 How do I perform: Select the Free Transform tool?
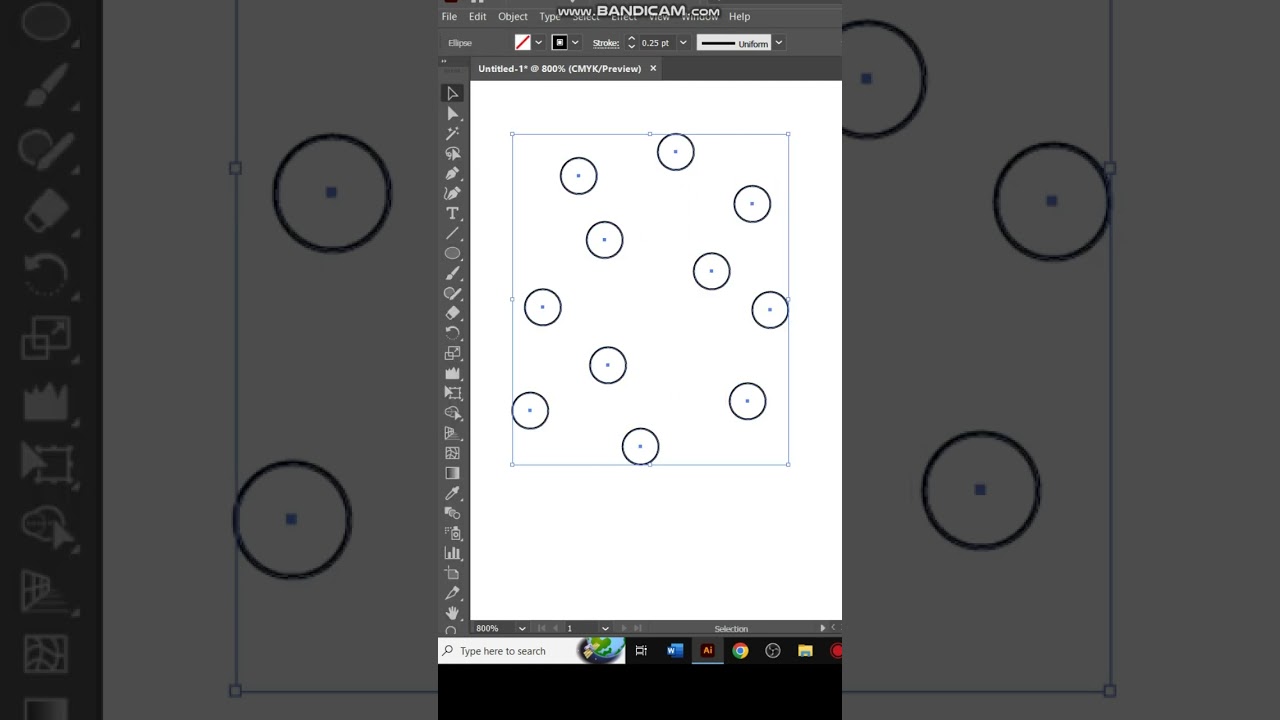point(452,393)
